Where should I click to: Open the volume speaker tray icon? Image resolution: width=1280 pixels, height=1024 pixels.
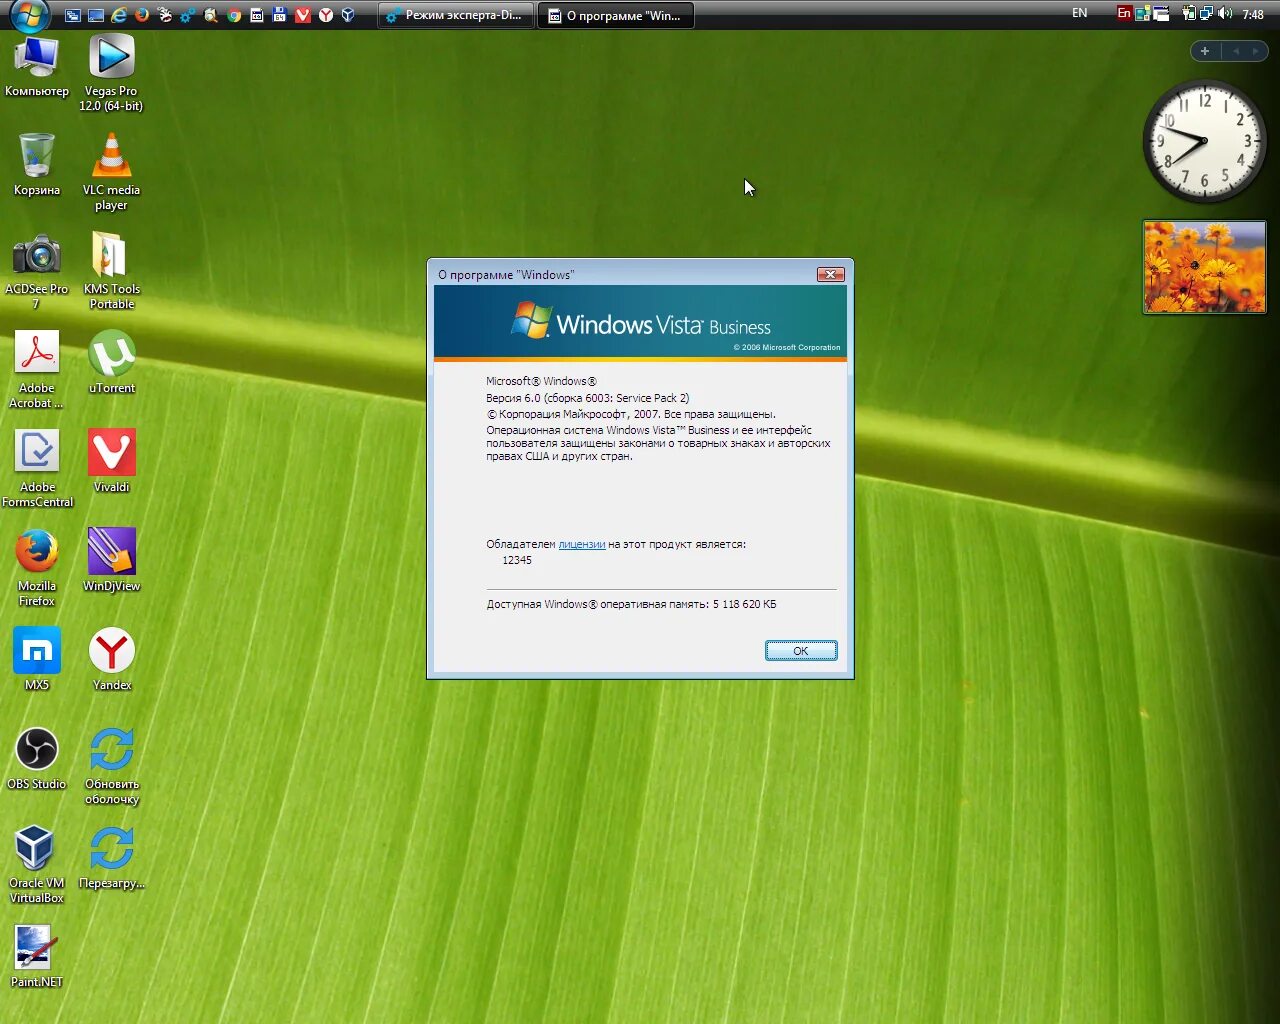(1225, 13)
